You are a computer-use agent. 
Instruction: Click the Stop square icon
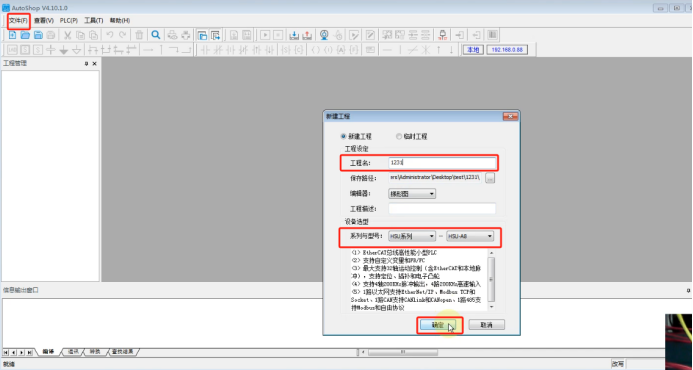(x=278, y=35)
